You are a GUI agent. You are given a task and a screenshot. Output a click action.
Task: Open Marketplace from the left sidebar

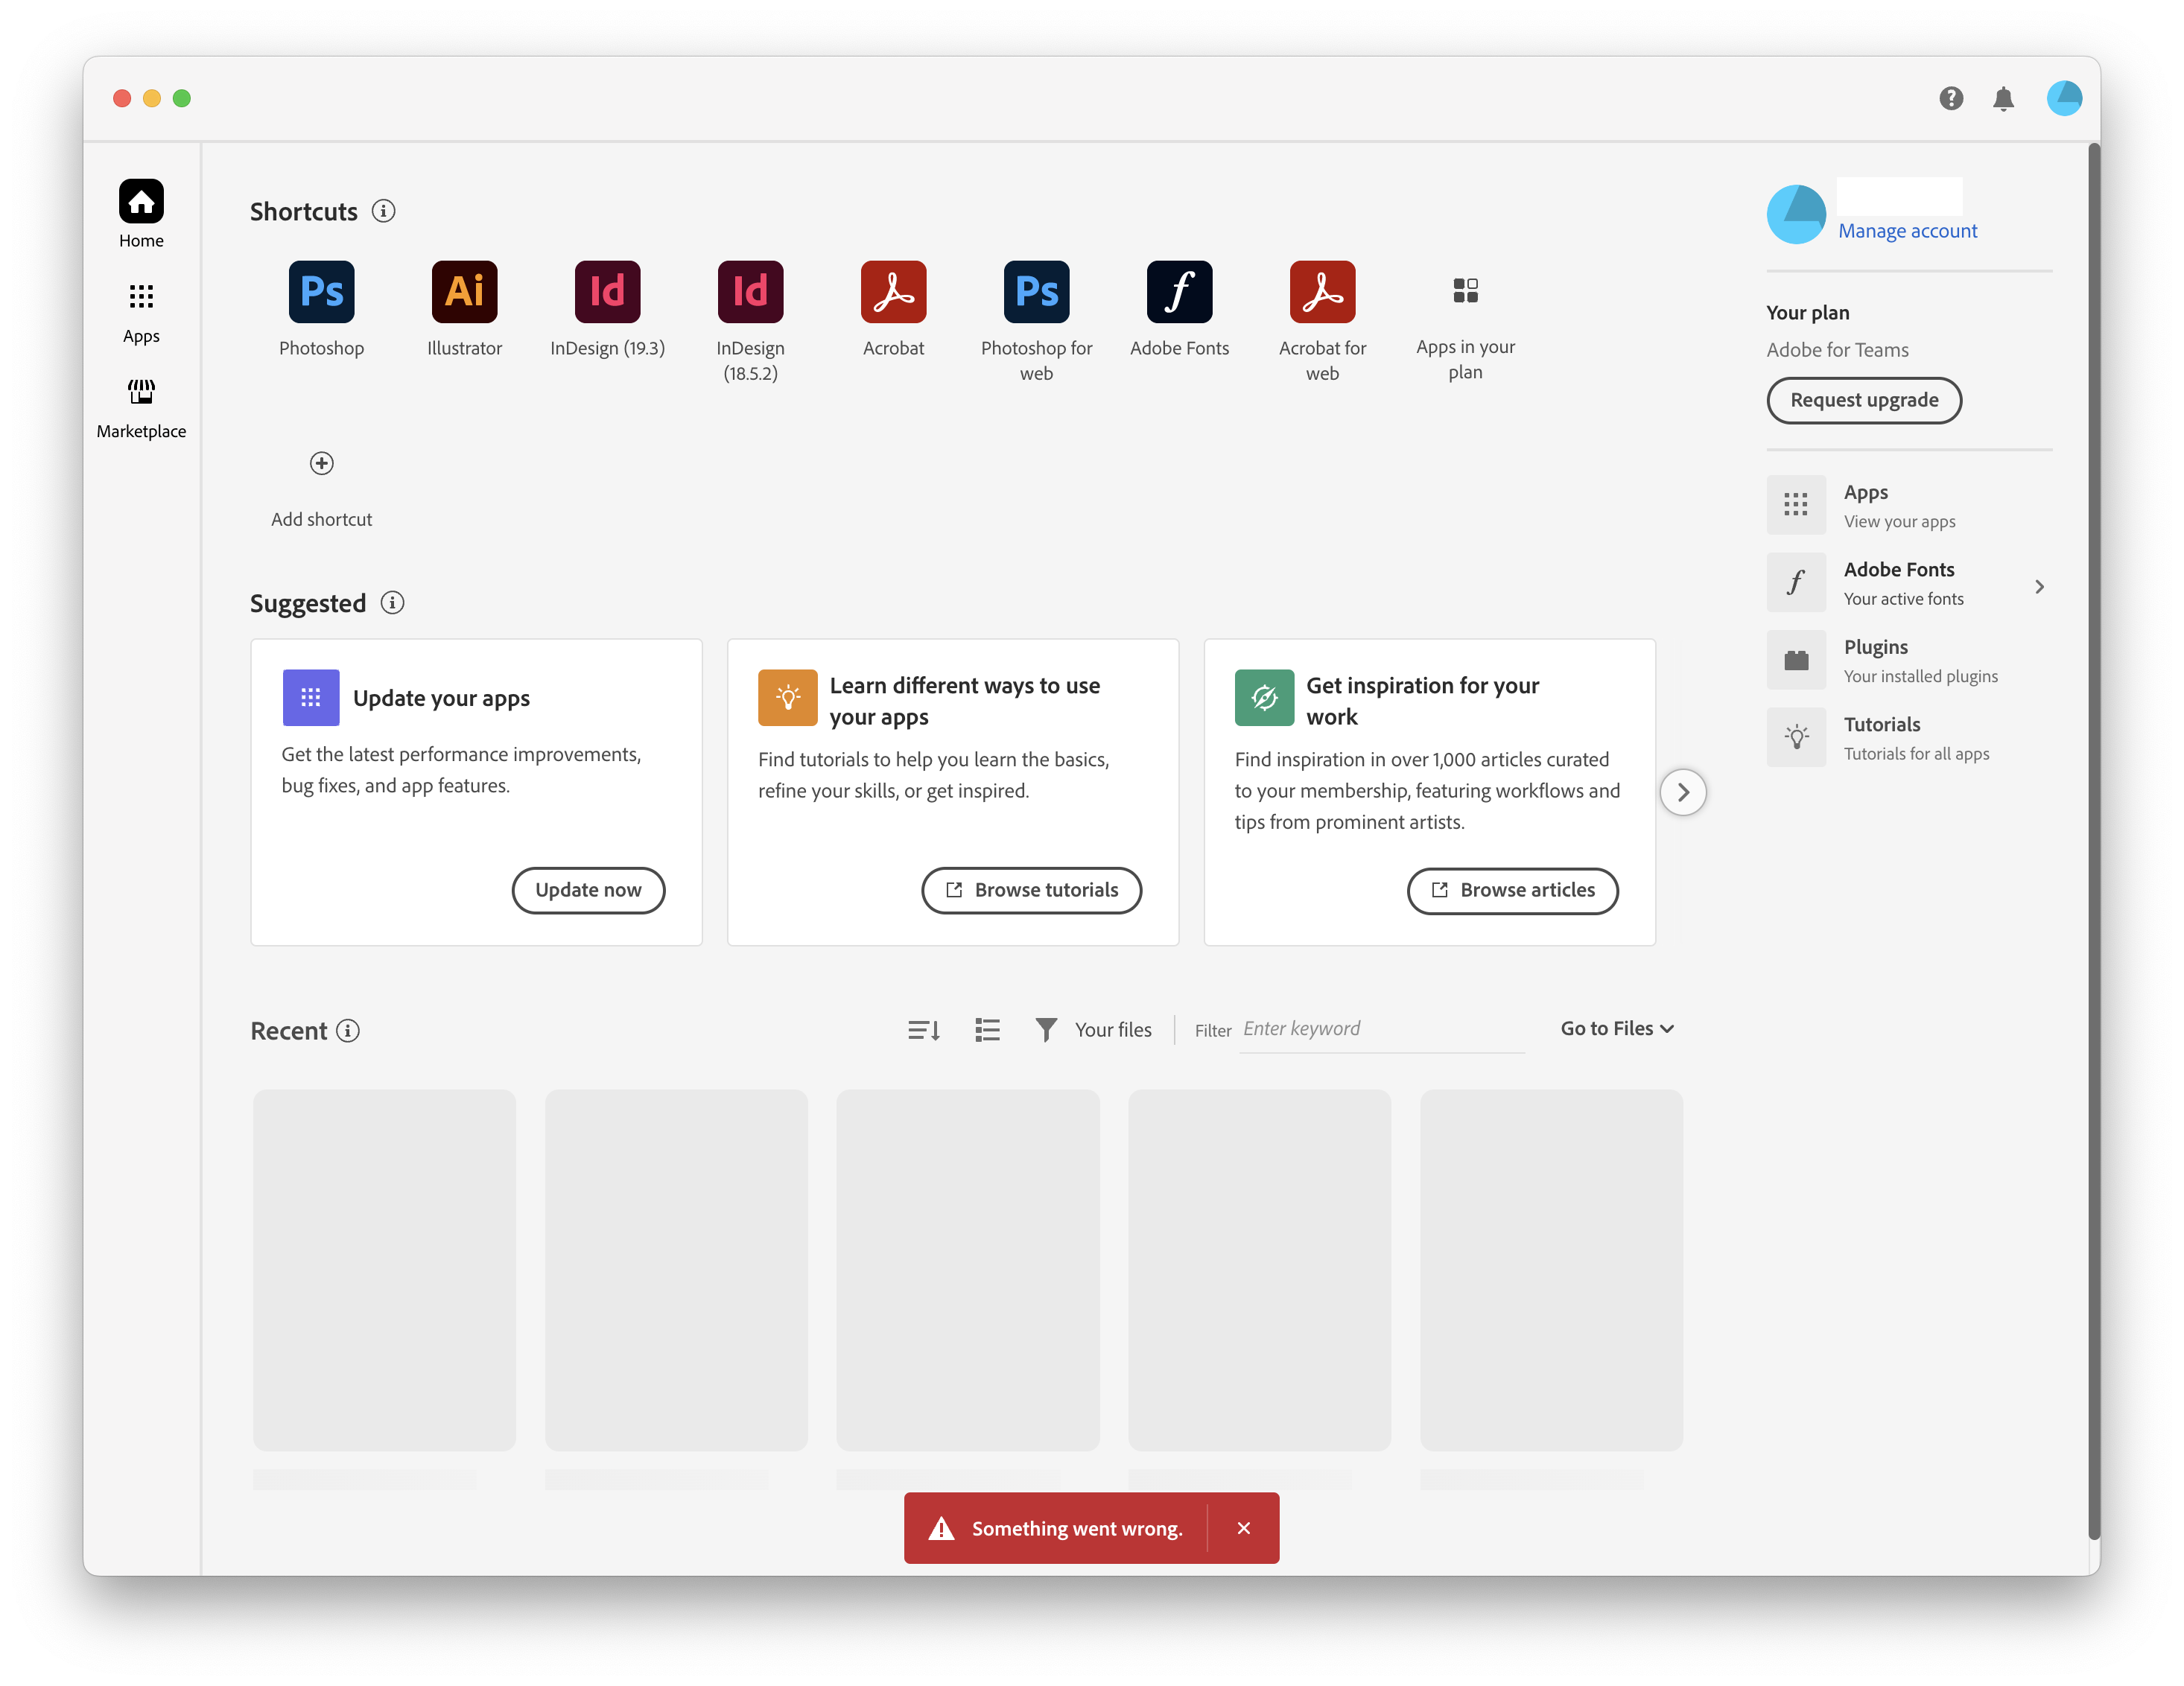click(141, 405)
